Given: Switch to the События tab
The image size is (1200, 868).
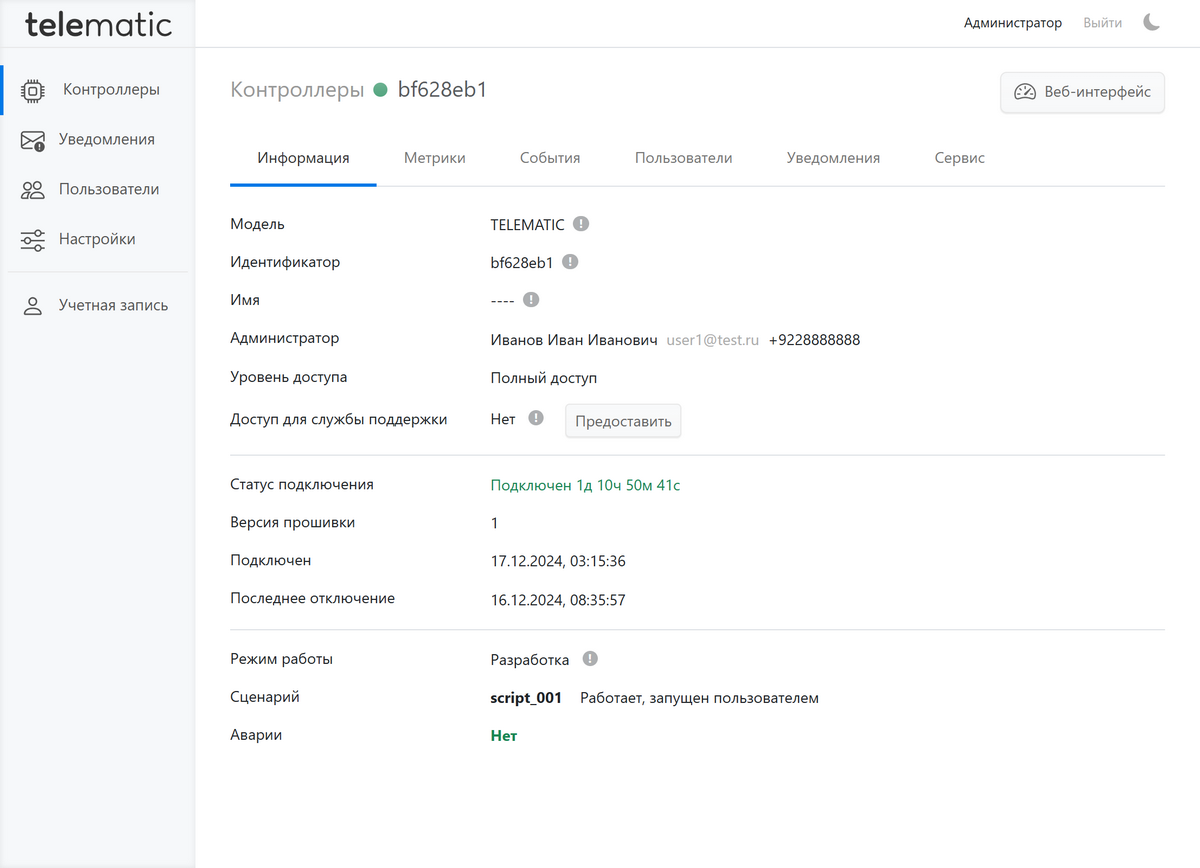Looking at the screenshot, I should point(550,158).
